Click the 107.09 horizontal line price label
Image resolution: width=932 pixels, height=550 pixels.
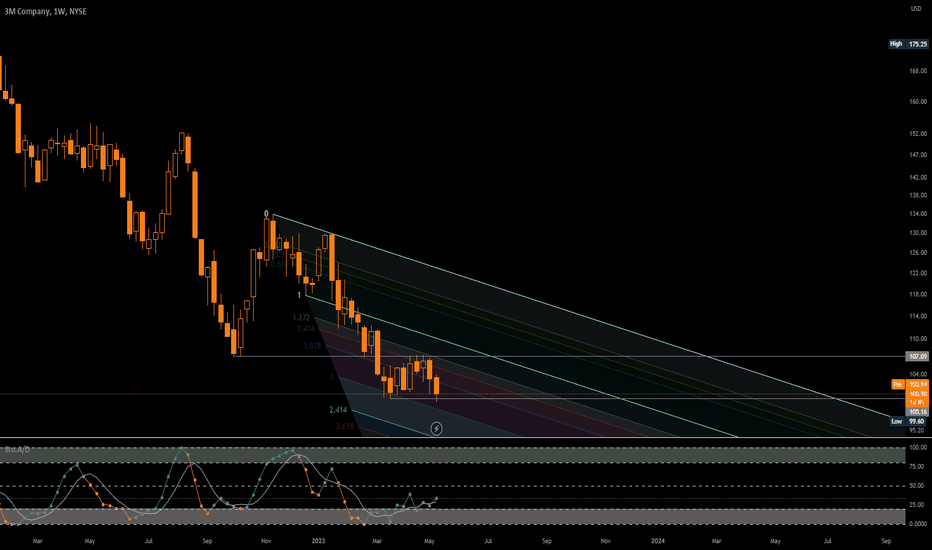pyautogui.click(x=918, y=356)
